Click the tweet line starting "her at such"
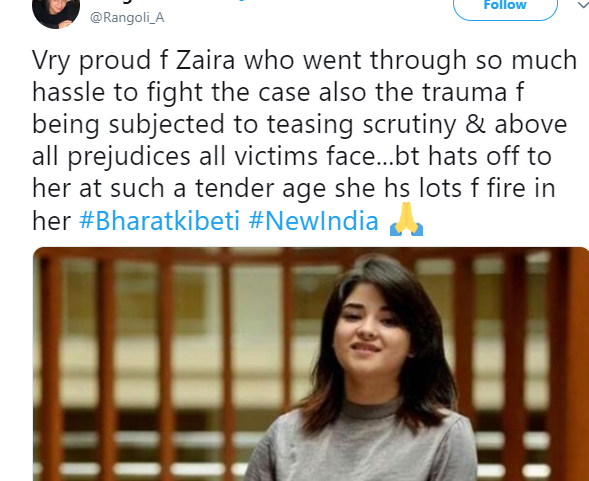The width and height of the screenshot is (589, 481). [x=293, y=189]
